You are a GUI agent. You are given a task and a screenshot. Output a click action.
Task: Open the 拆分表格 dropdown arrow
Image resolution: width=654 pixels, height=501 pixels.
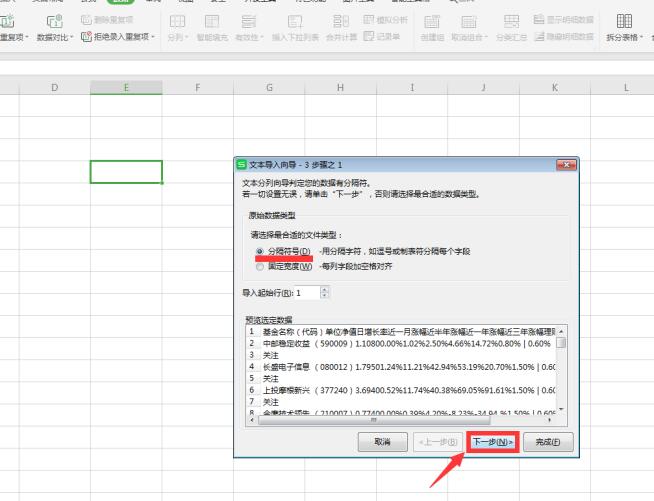[641, 37]
